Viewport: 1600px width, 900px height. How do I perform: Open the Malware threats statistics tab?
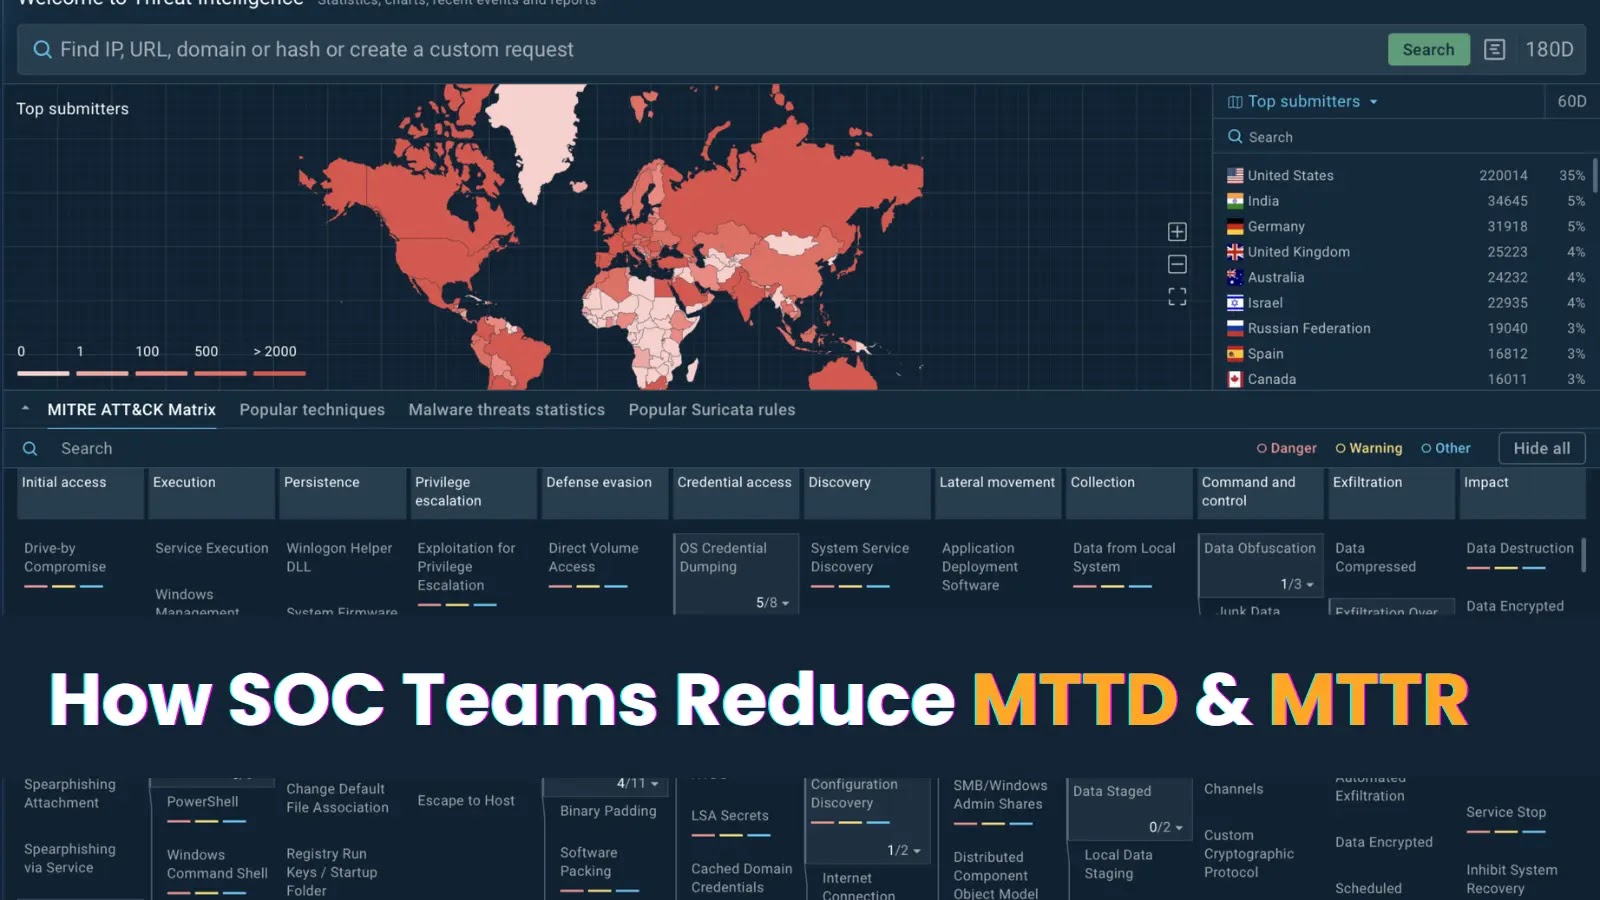[x=506, y=409]
